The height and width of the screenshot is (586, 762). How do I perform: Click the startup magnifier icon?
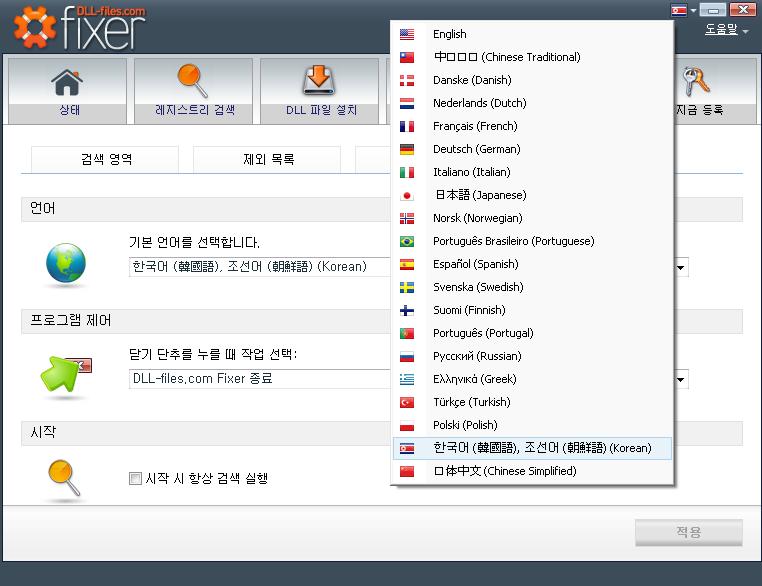coord(64,478)
